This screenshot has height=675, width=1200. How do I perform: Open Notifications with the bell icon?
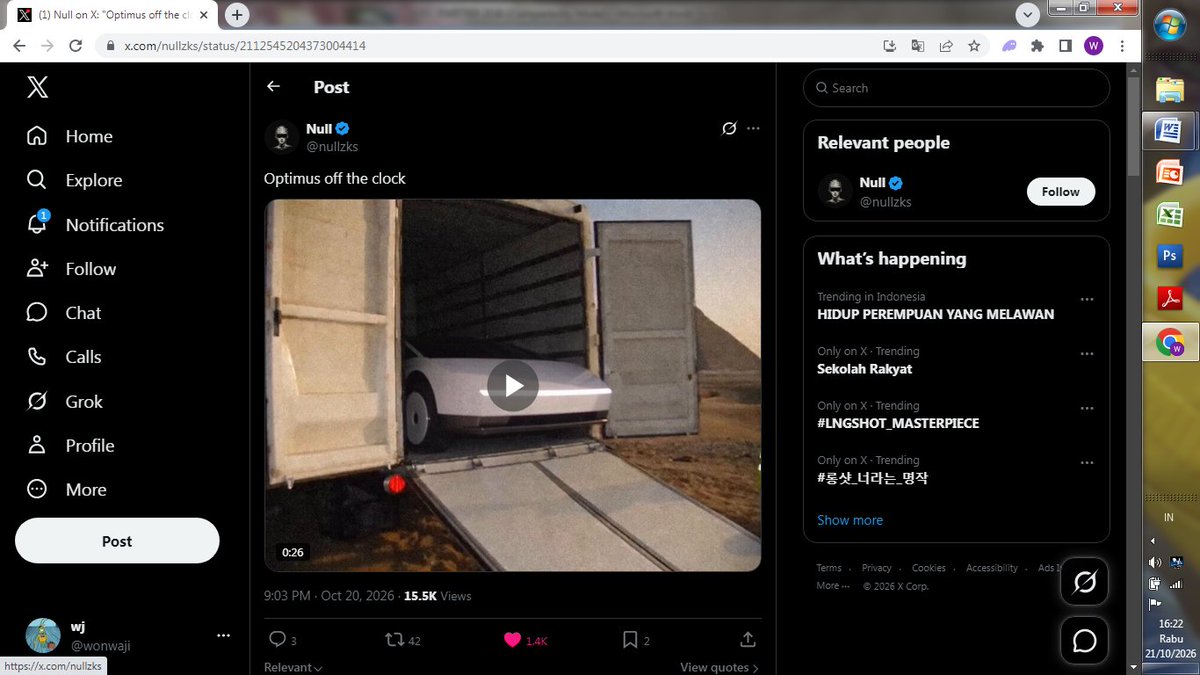click(95, 225)
